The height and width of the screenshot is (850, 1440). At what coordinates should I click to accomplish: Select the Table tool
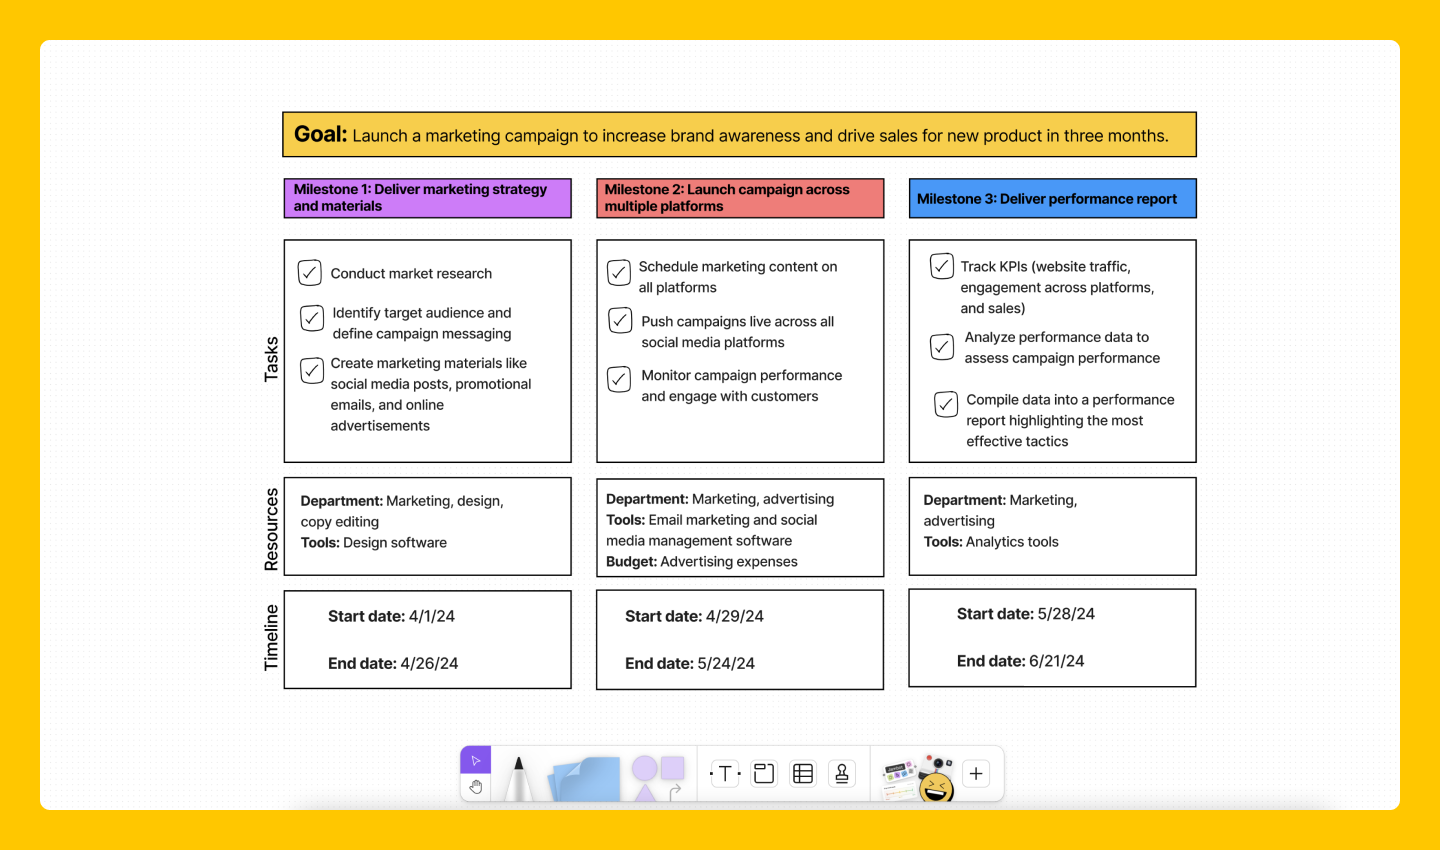802,773
